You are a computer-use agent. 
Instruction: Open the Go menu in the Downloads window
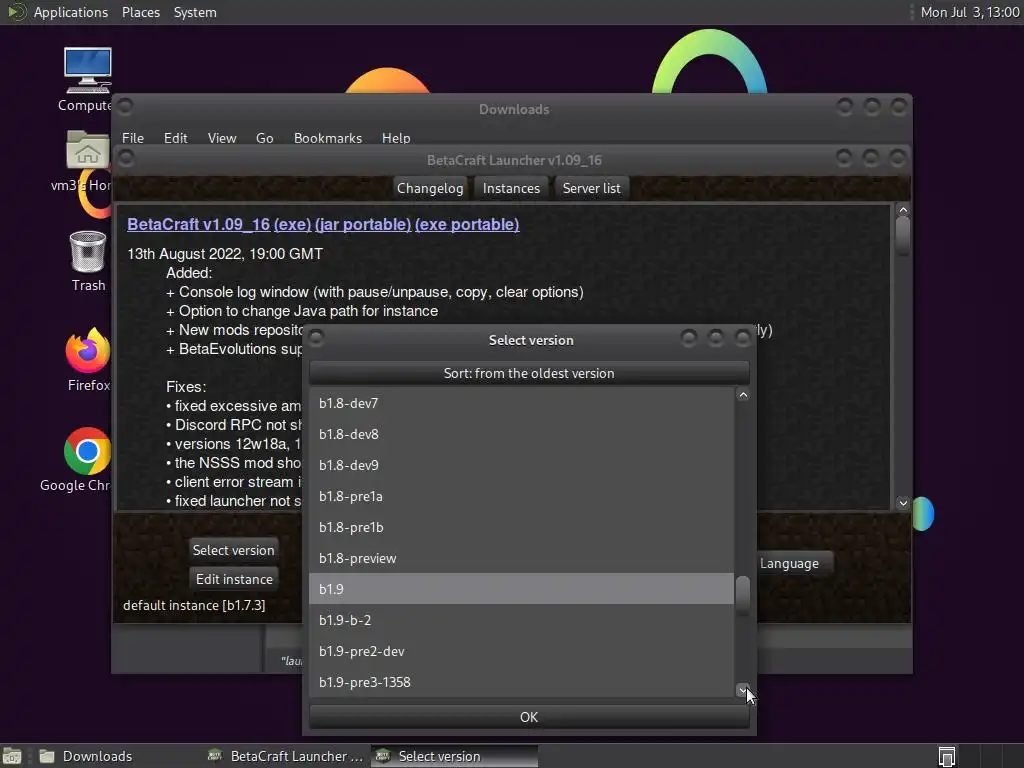[264, 138]
